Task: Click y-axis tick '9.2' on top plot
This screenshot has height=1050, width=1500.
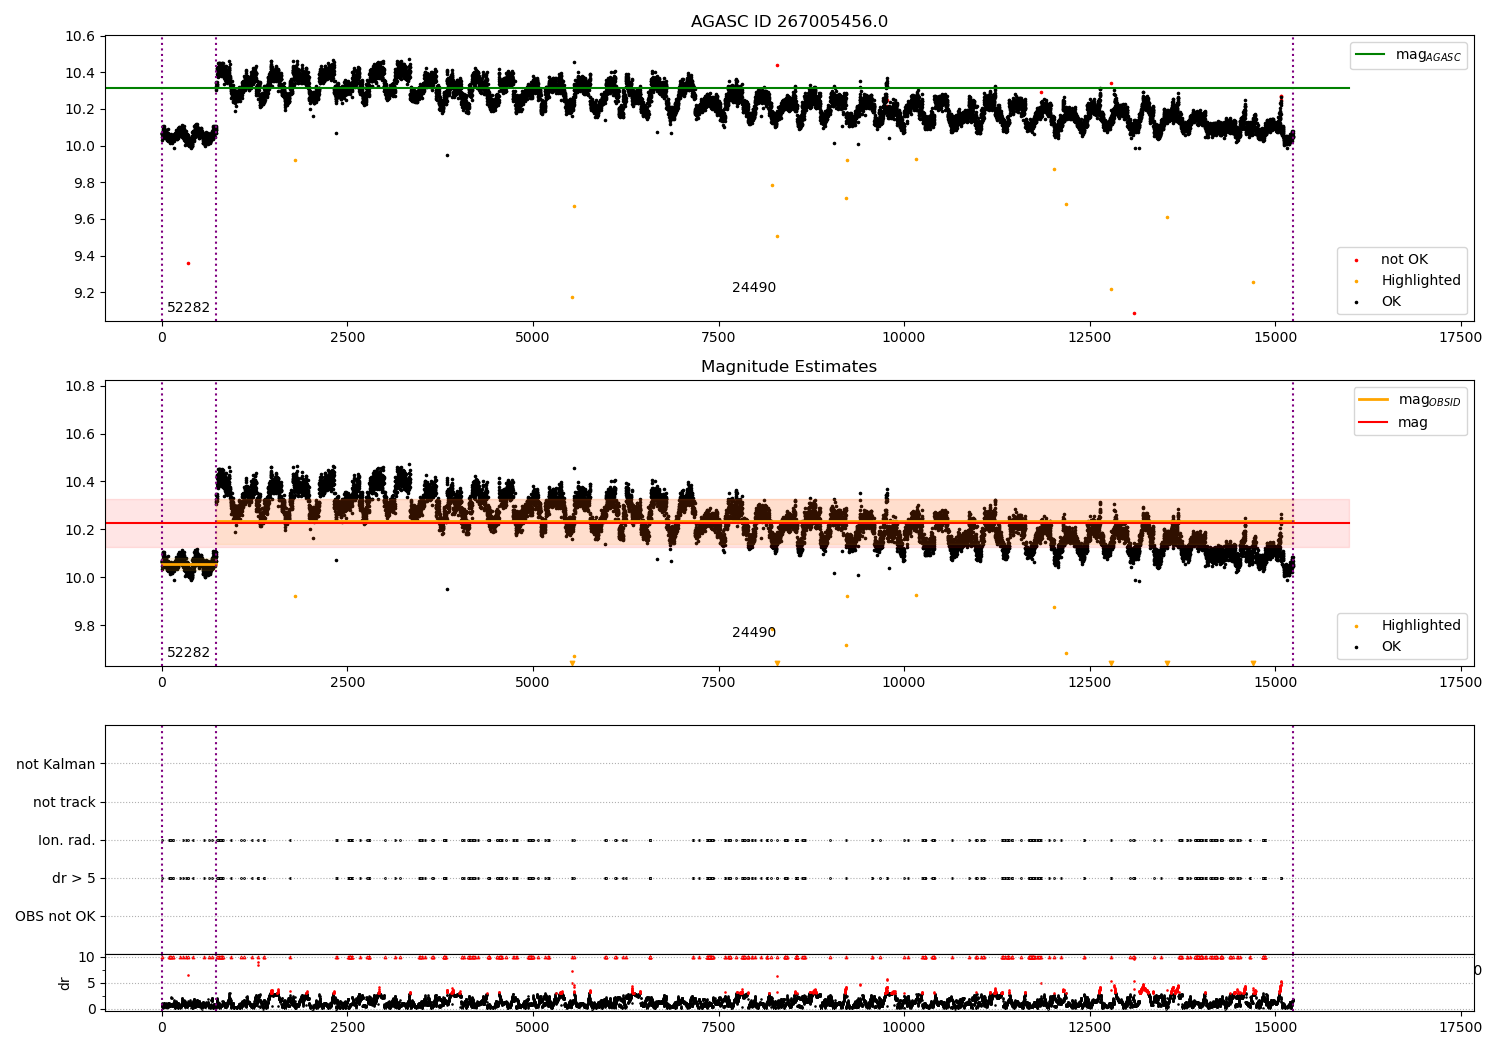Action: 83,293
